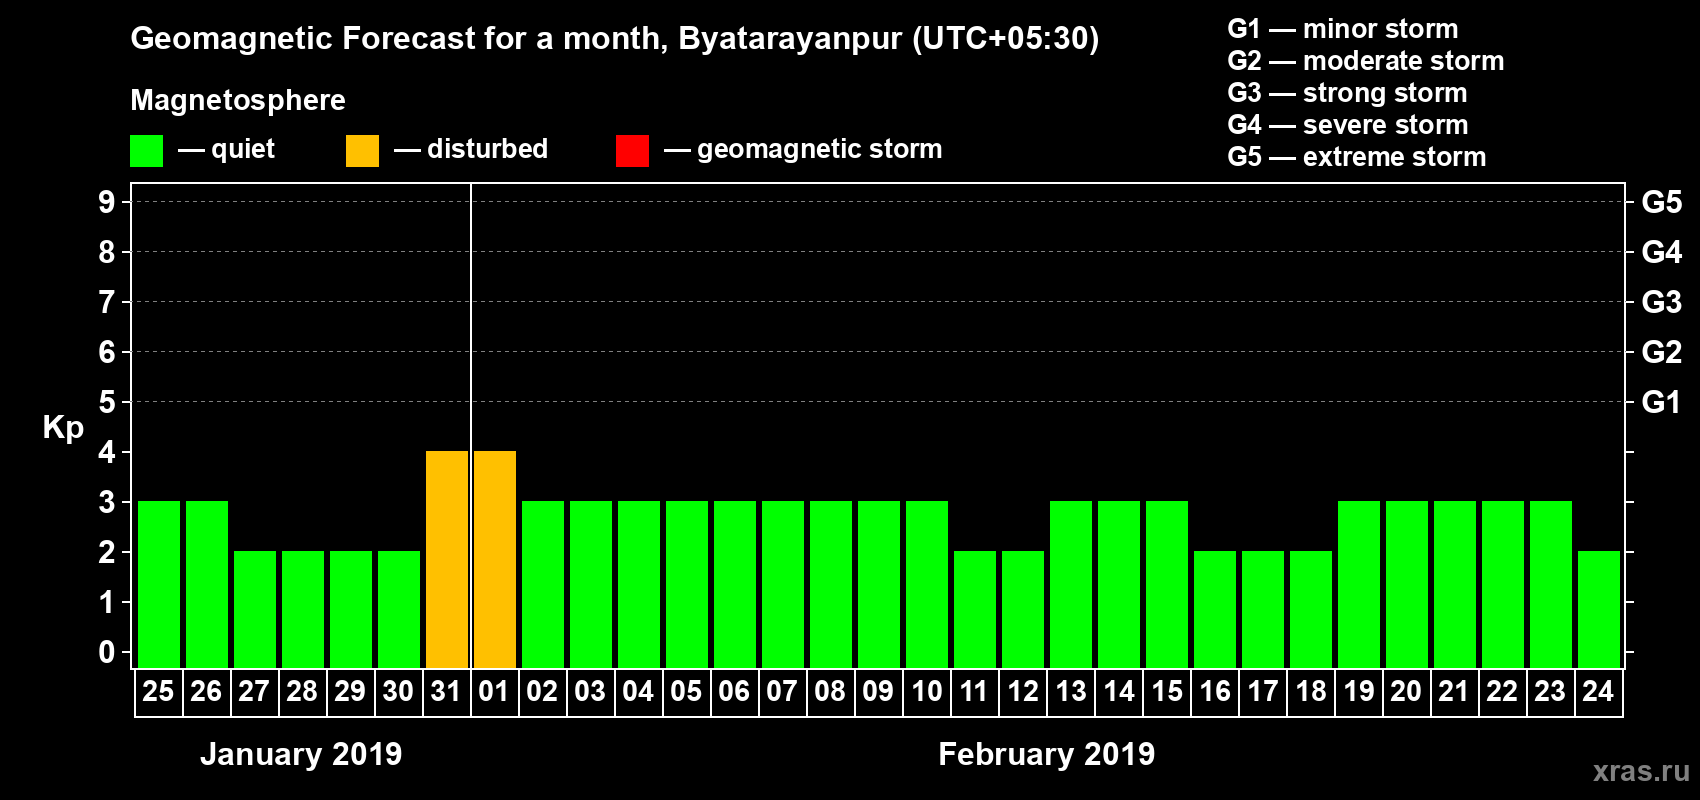Click the date label 14
The image size is (1700, 800).
pos(1118,691)
